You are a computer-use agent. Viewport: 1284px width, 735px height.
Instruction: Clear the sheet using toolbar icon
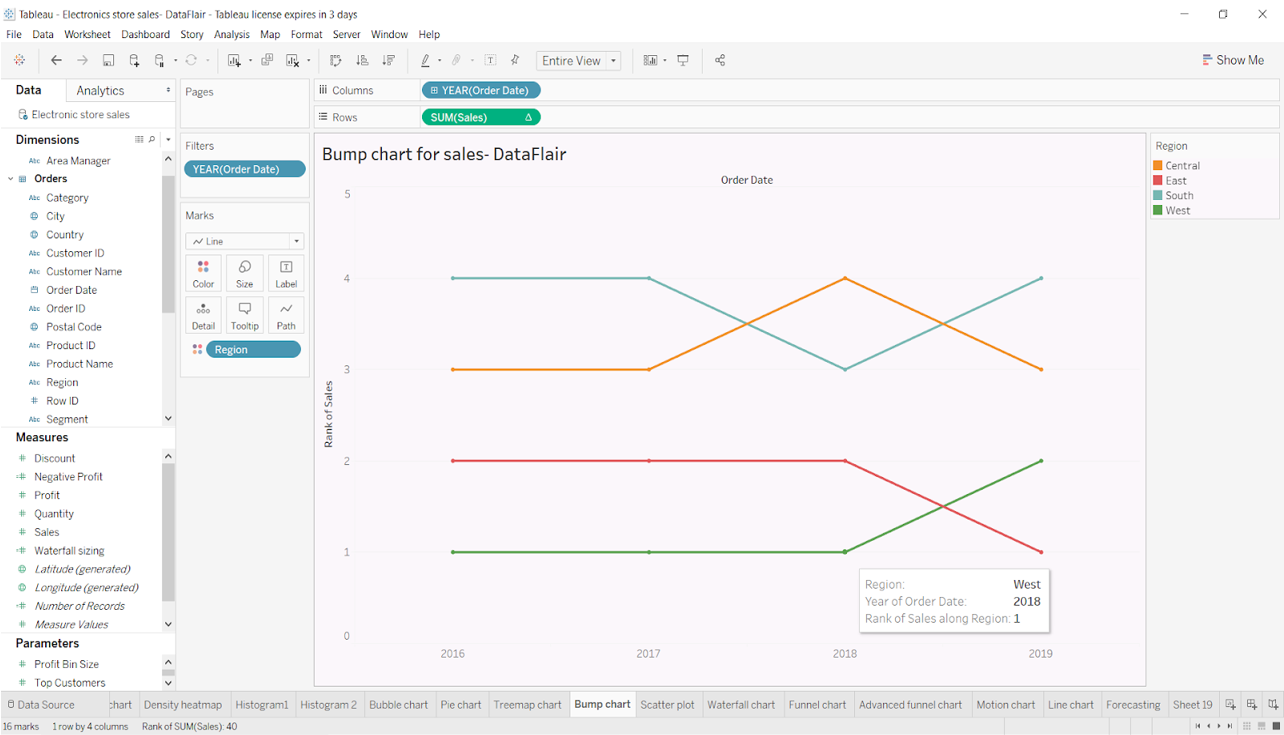[293, 60]
